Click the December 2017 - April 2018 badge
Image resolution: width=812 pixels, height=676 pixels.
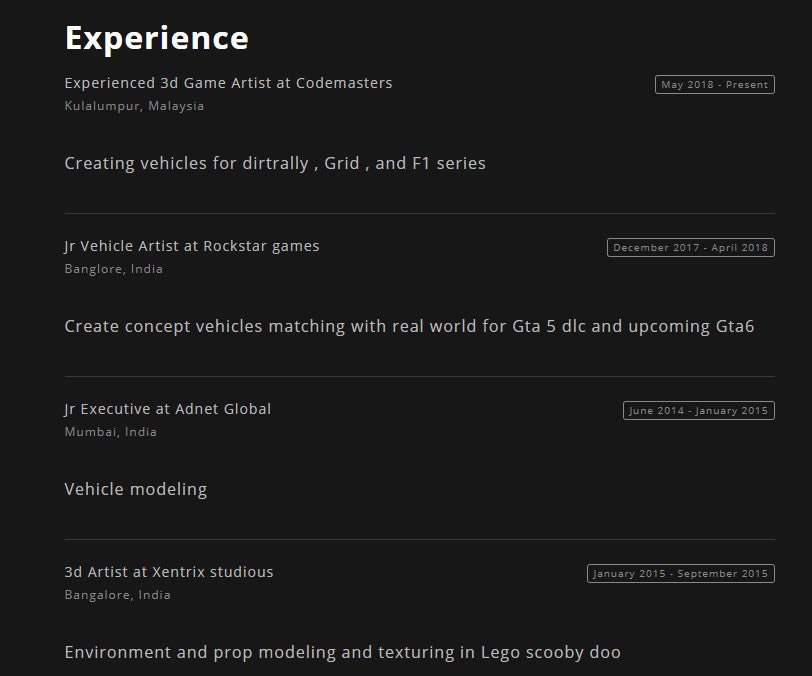[691, 248]
